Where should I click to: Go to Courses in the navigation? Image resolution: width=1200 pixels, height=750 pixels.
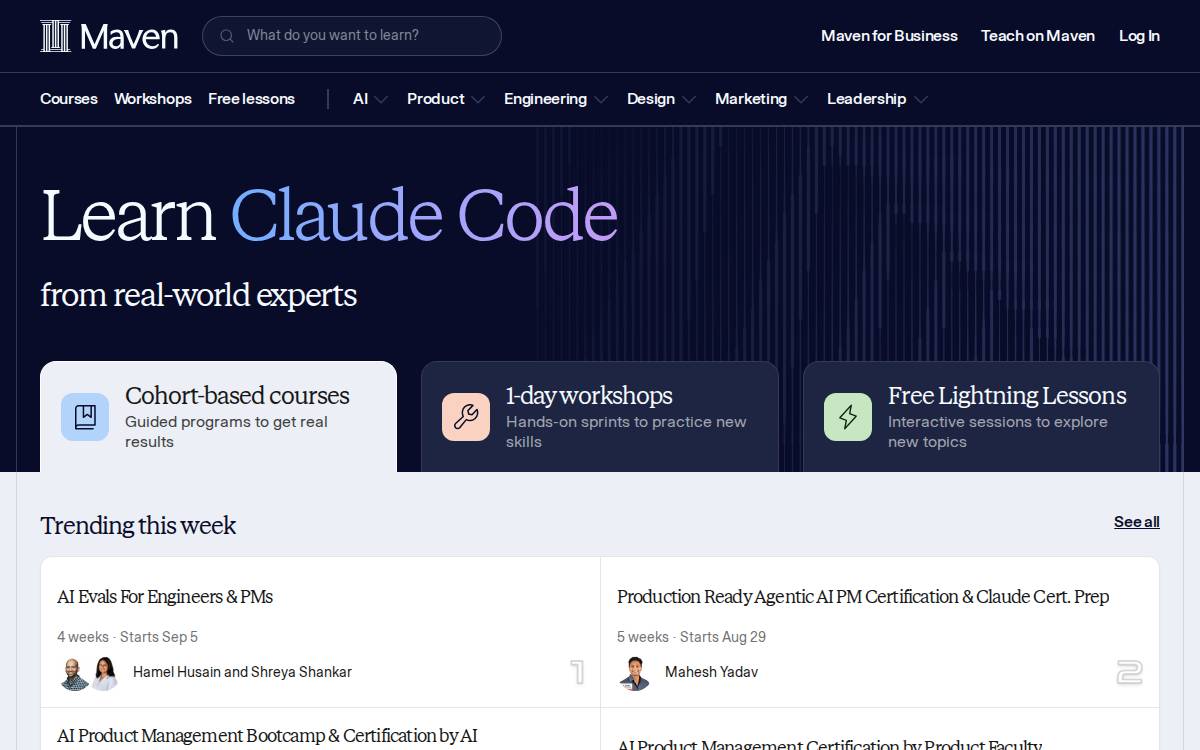pyautogui.click(x=69, y=99)
